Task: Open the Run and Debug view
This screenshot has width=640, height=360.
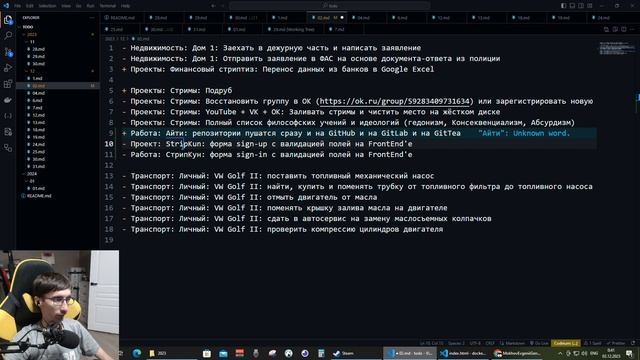Action: [8, 68]
